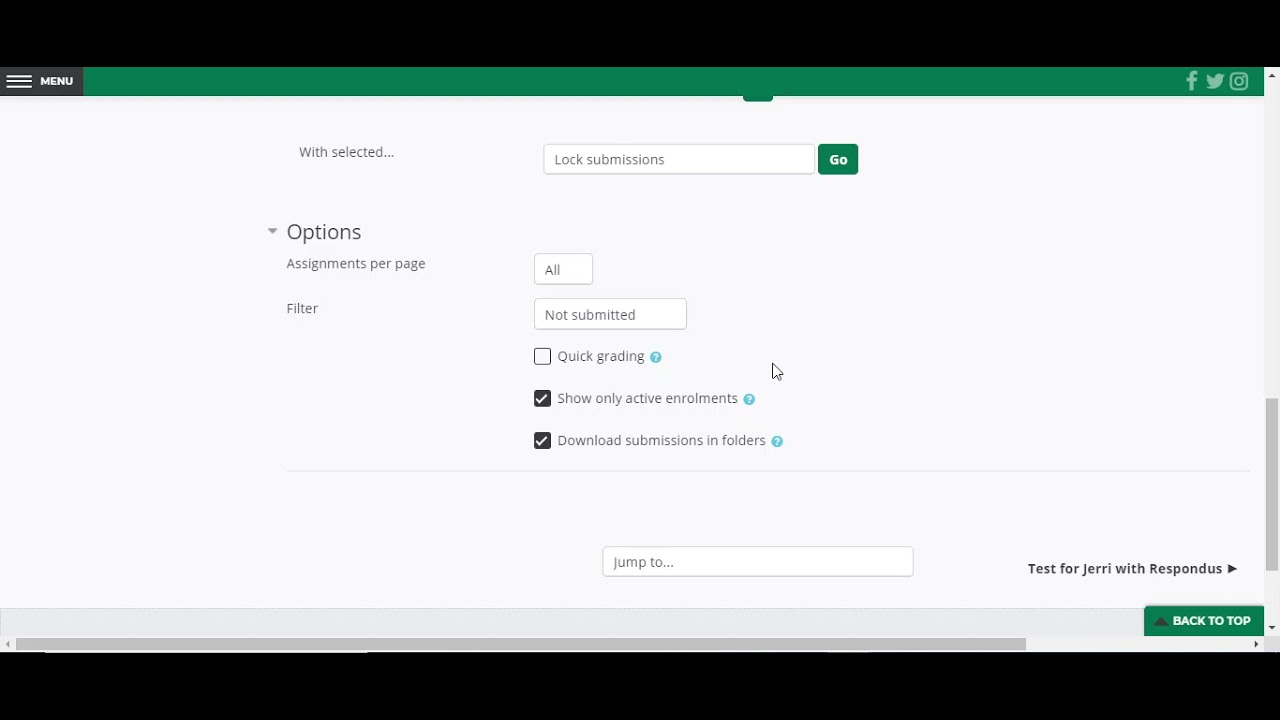Follow Test for Jerri with Respondus link
This screenshot has height=720, width=1280.
pos(1132,568)
